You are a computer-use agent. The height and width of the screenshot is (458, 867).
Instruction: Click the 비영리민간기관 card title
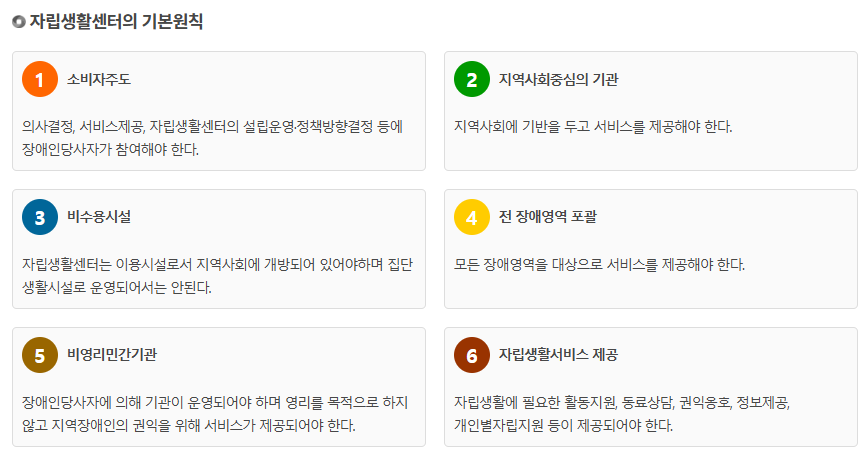point(112,354)
